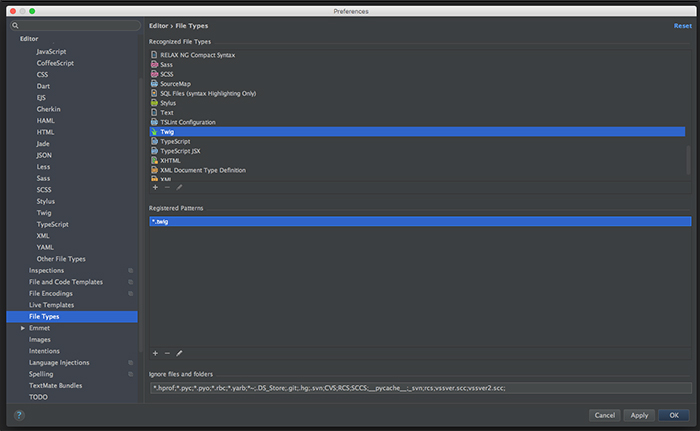The width and height of the screenshot is (700, 431).
Task: Select the *.twig registered pattern
Action: [x=420, y=222]
